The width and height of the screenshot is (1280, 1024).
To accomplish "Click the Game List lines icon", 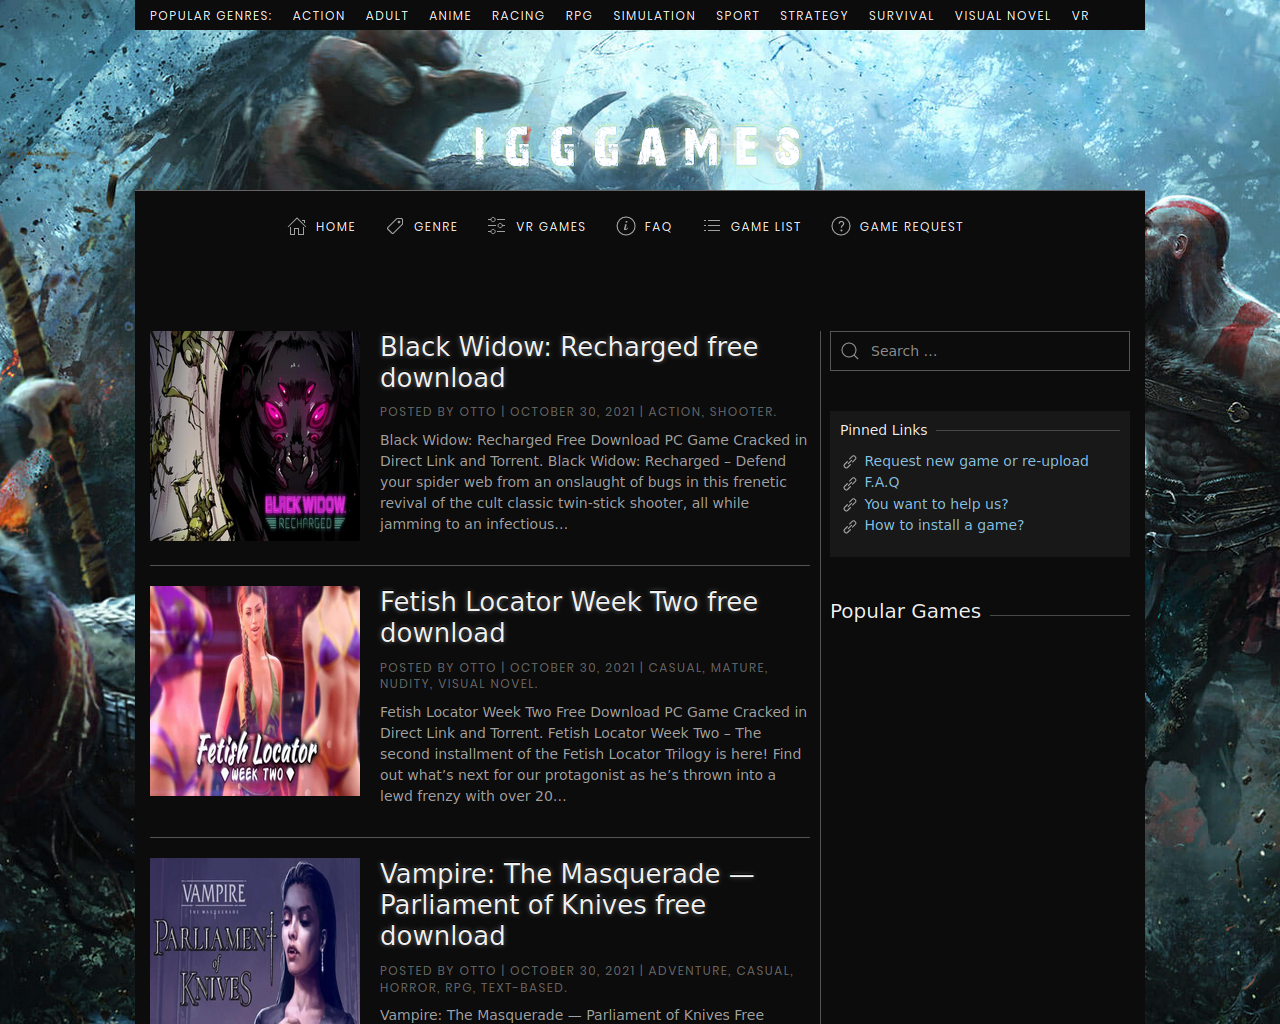I will click(x=712, y=226).
